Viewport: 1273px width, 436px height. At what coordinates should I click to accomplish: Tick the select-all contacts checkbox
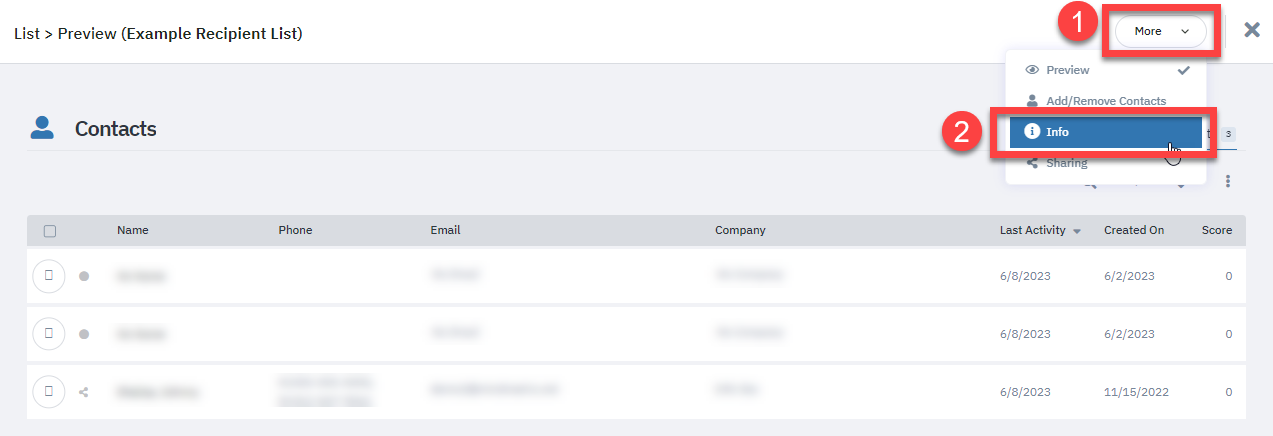50,231
